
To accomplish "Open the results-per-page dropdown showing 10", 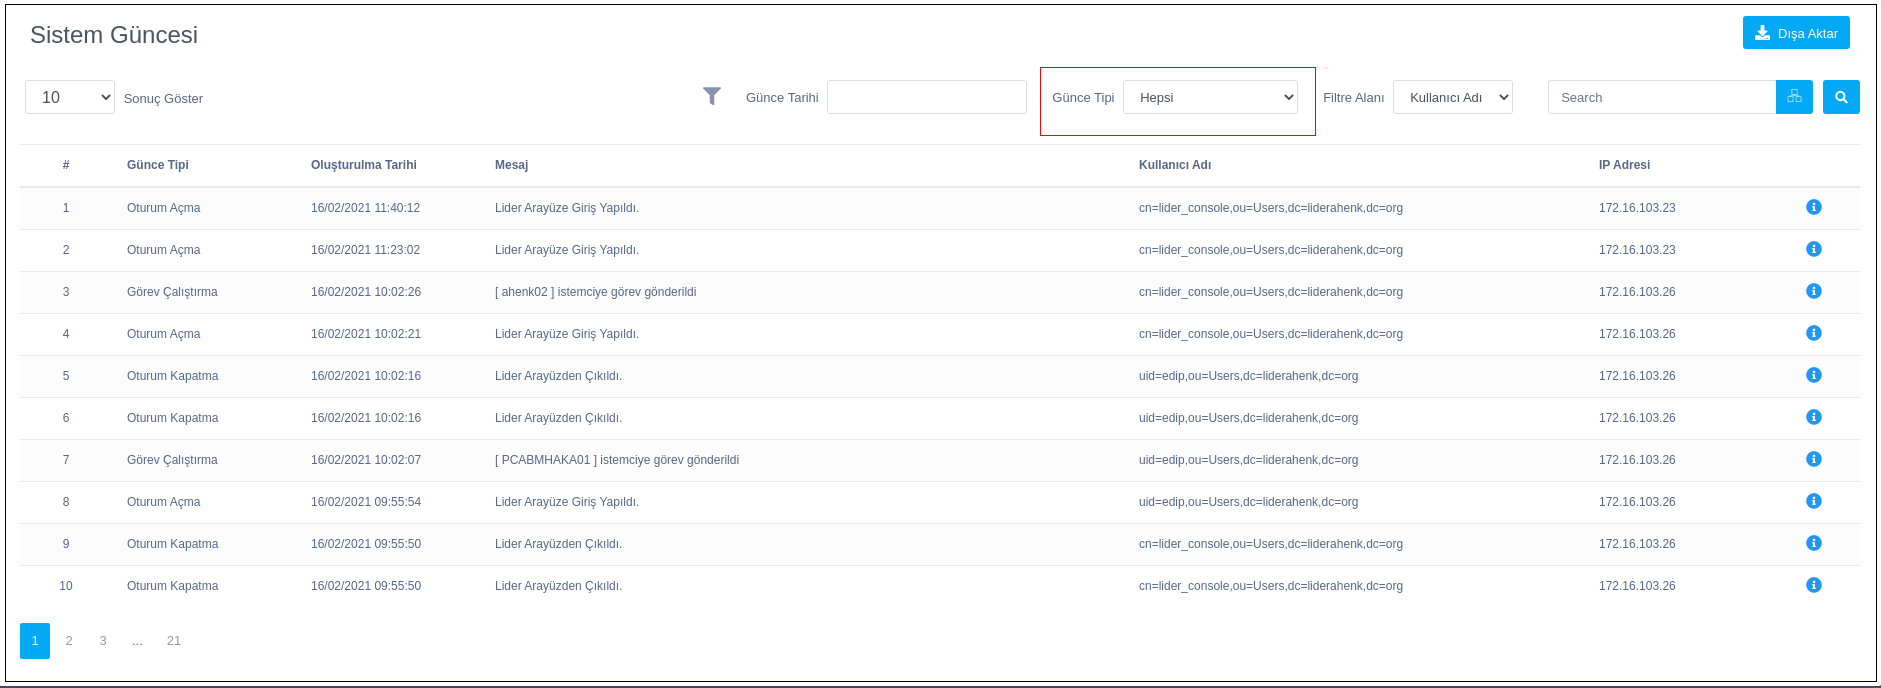I will click(70, 97).
